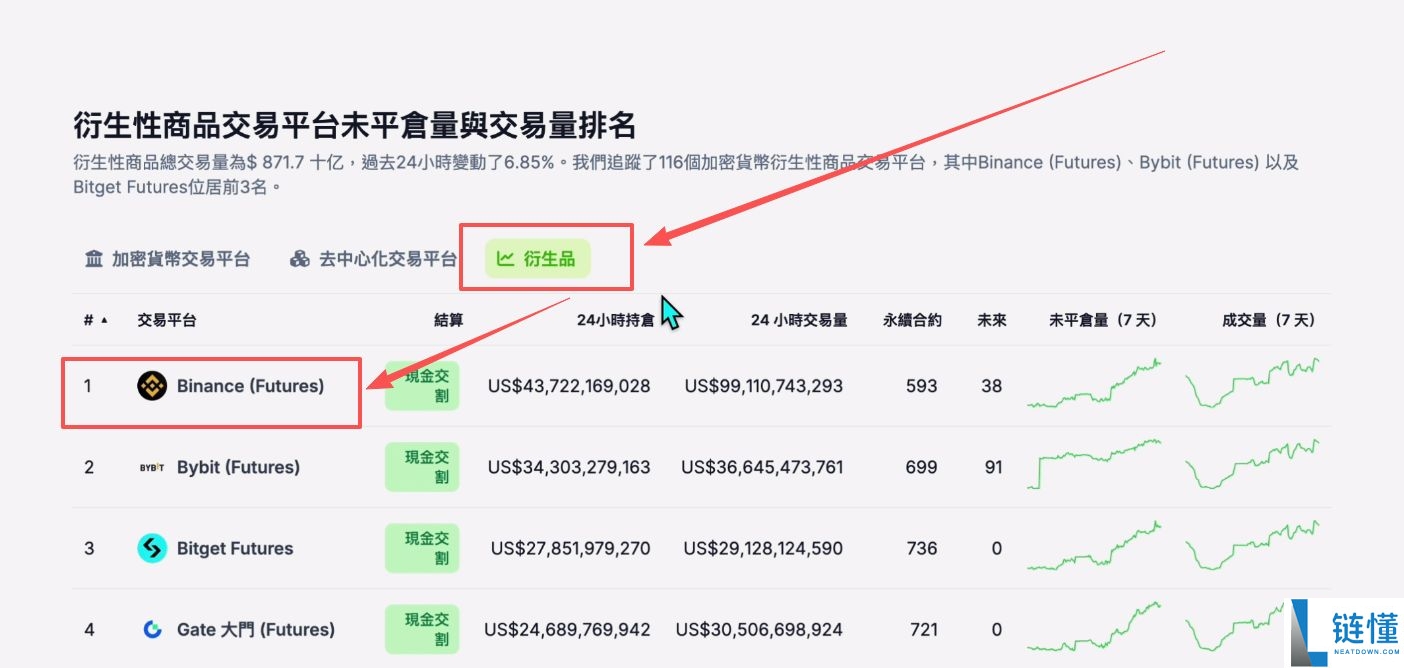Click Bybit futures count 91
The image size is (1404, 668).
992,467
